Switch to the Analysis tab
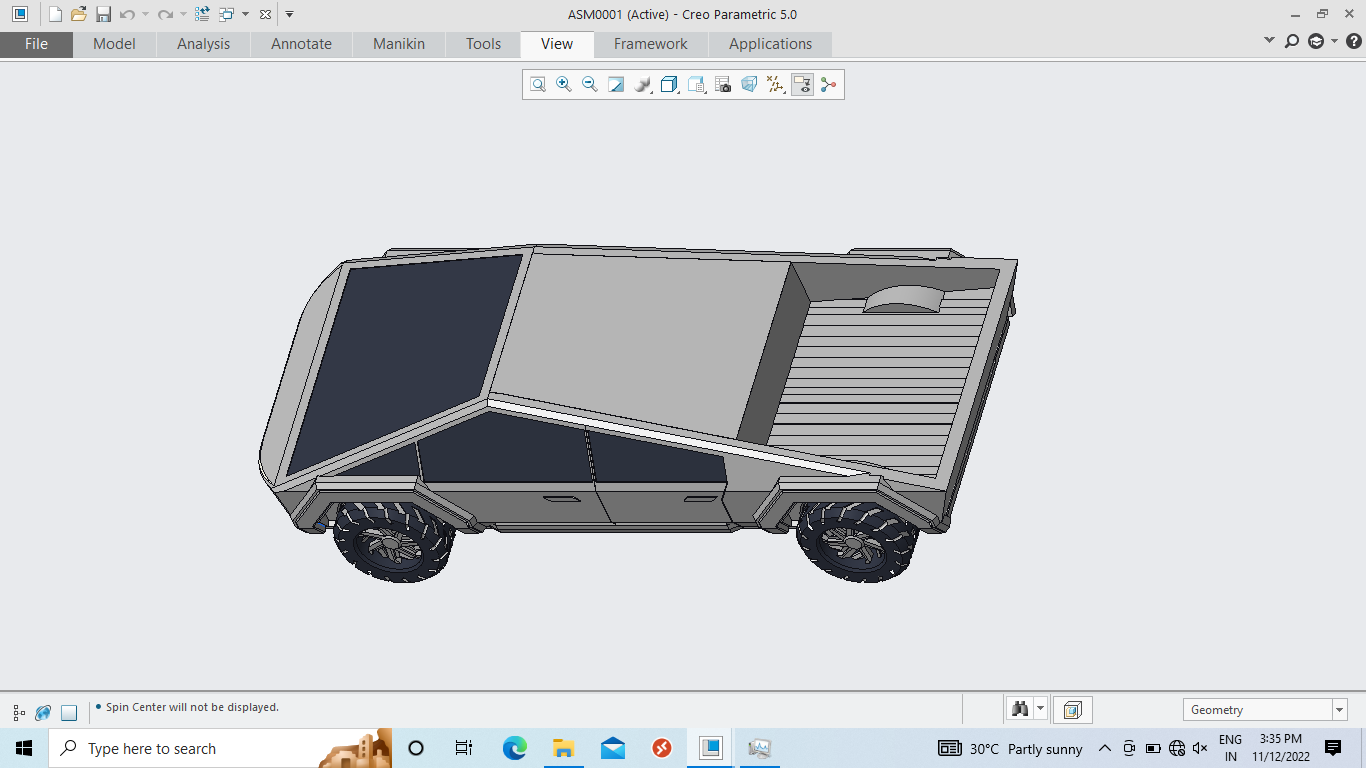1366x768 pixels. coord(203,44)
